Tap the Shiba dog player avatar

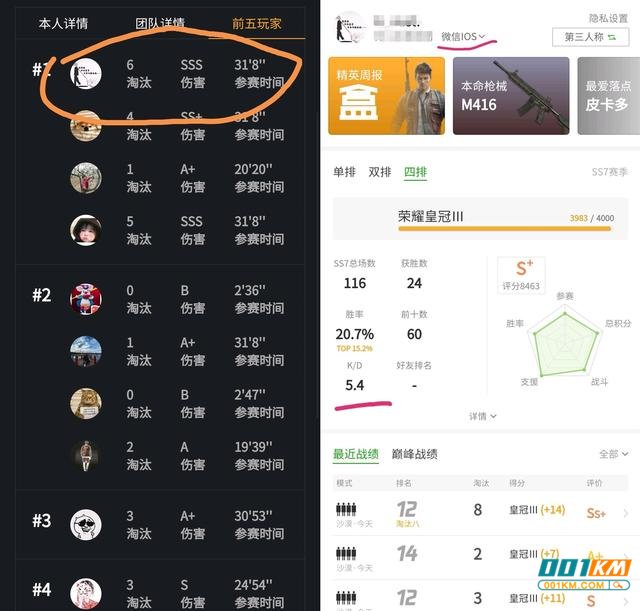(x=86, y=126)
